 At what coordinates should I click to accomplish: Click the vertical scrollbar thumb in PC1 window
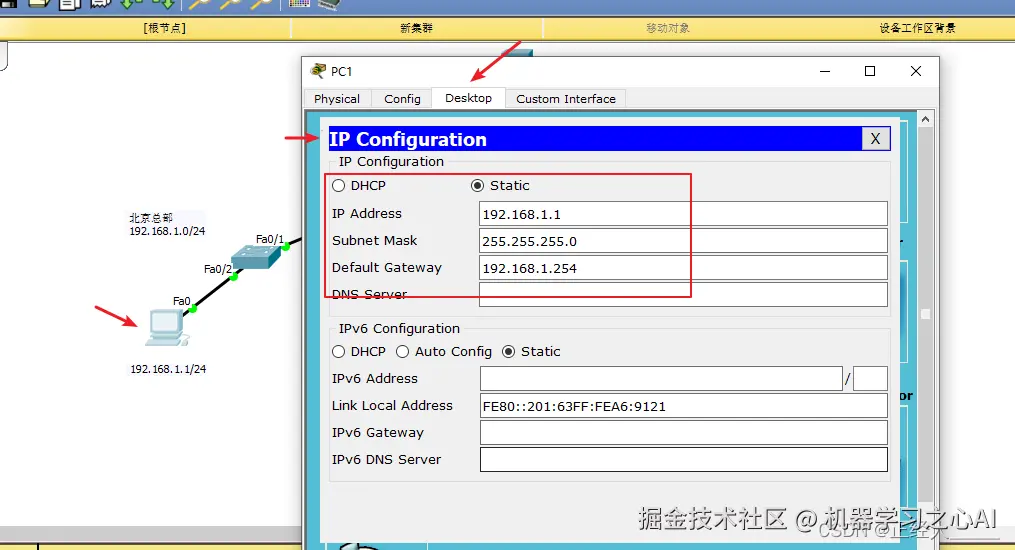click(926, 314)
